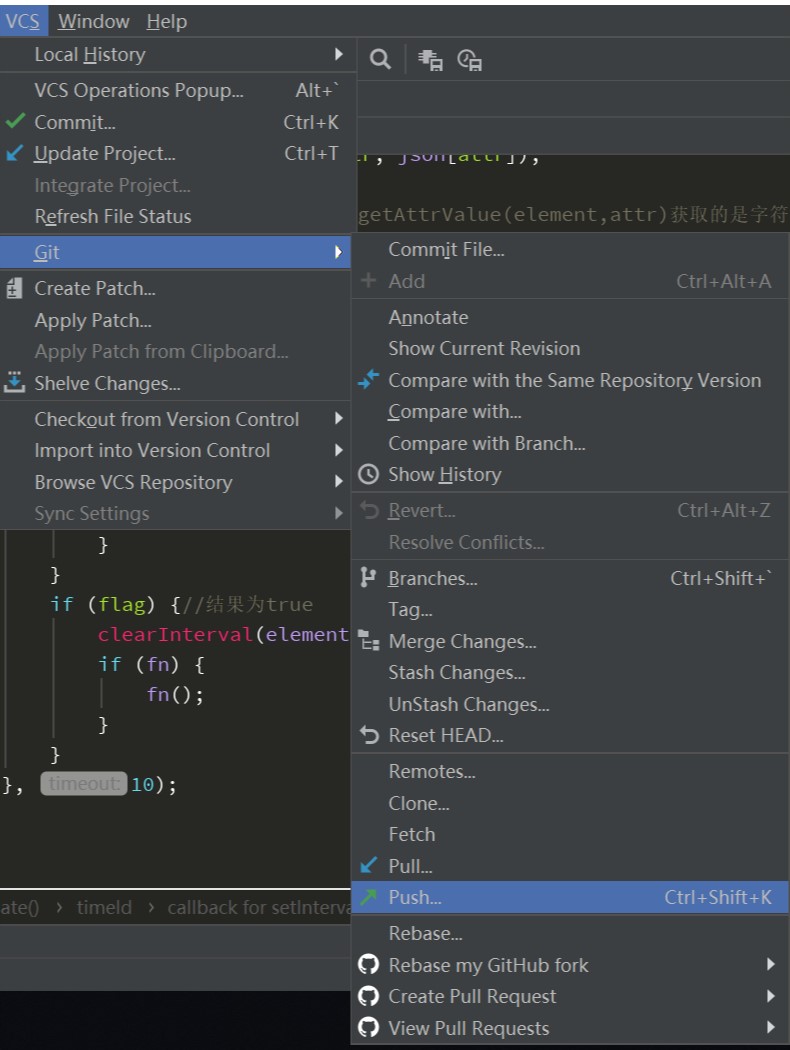The image size is (790, 1050).
Task: Choose Stash Changes...
Action: click(x=570, y=672)
